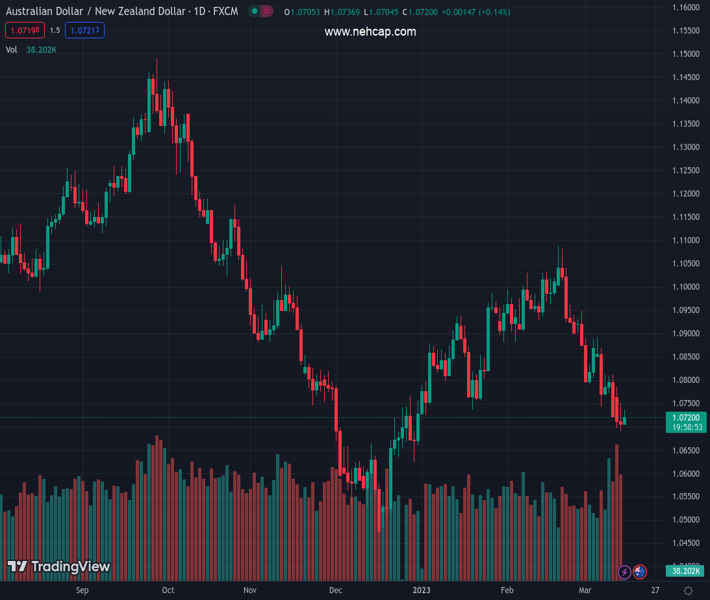Open chart settings gear icon

coord(688,591)
